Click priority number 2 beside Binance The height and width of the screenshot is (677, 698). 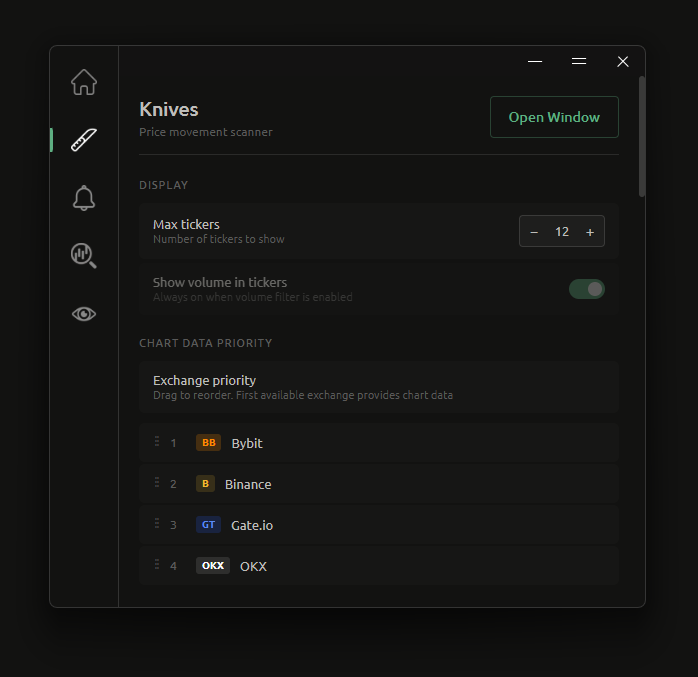point(173,484)
